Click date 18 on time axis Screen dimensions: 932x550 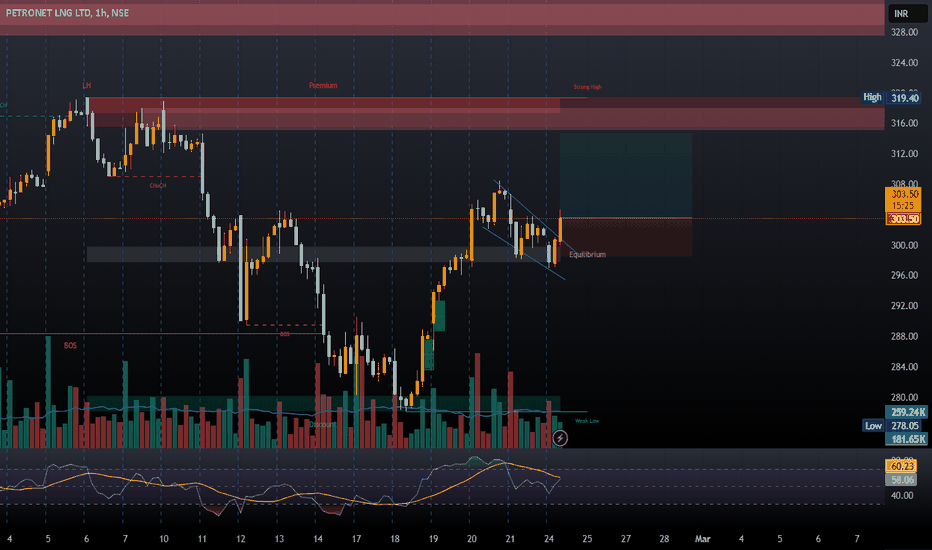(x=395, y=539)
